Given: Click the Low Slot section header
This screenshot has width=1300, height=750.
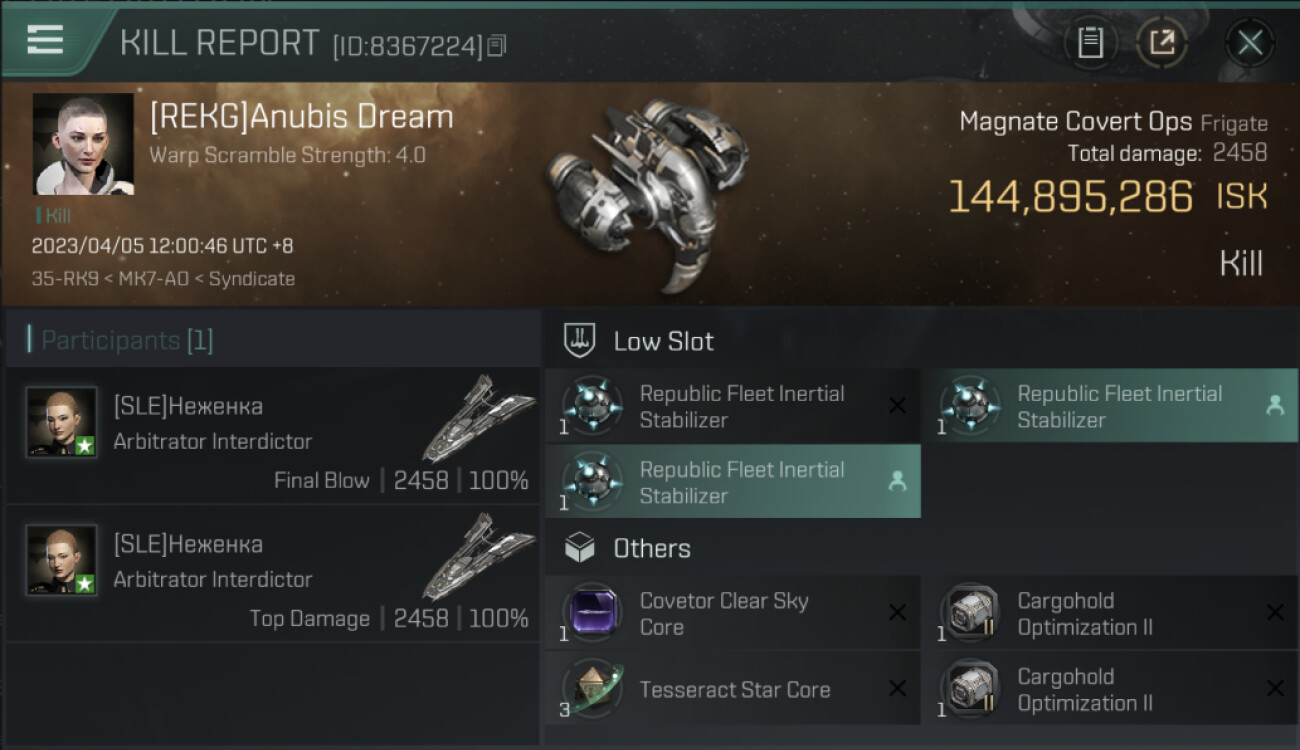Looking at the screenshot, I should point(663,341).
